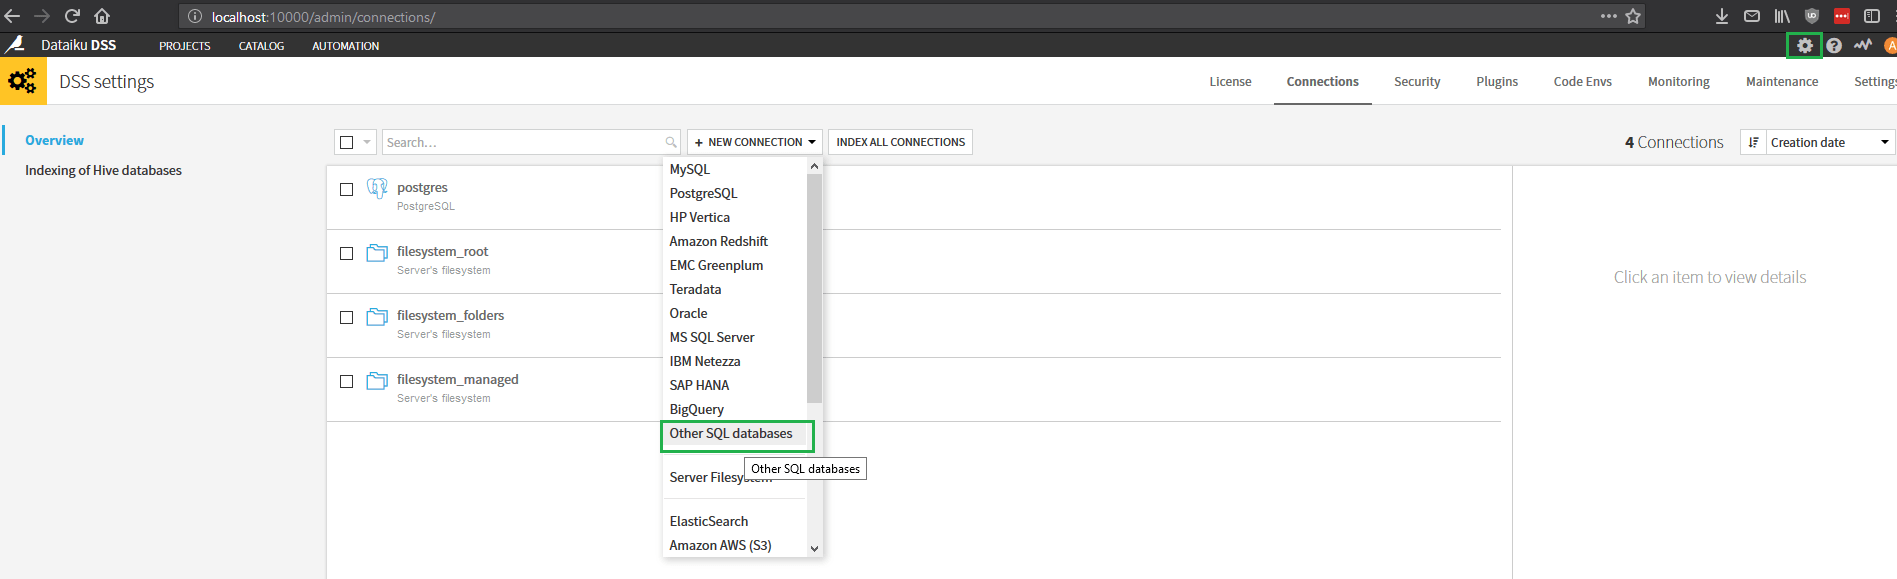Viewport: 1897px width, 579px height.
Task: Click the filesystem_folders folder icon
Action: click(x=377, y=317)
